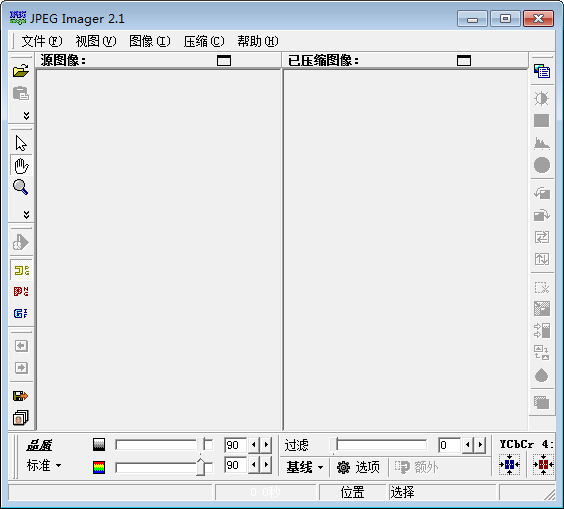Increase filter value with right arrow
Screen dimensions: 564x509
[480, 445]
